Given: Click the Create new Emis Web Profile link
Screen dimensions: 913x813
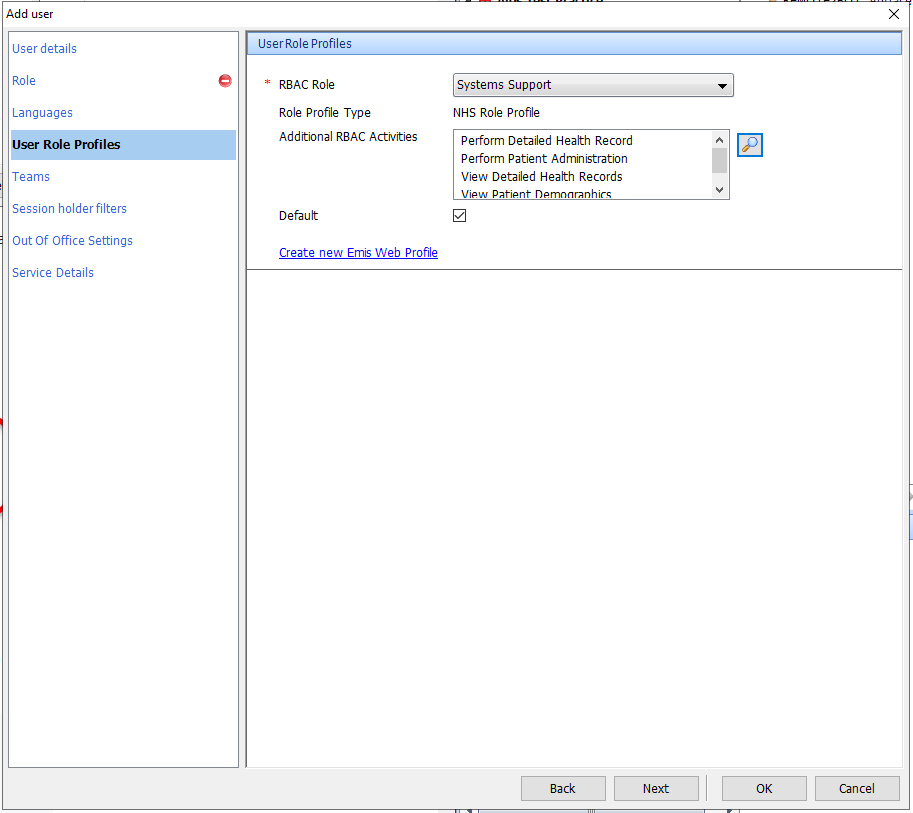Looking at the screenshot, I should pos(358,252).
